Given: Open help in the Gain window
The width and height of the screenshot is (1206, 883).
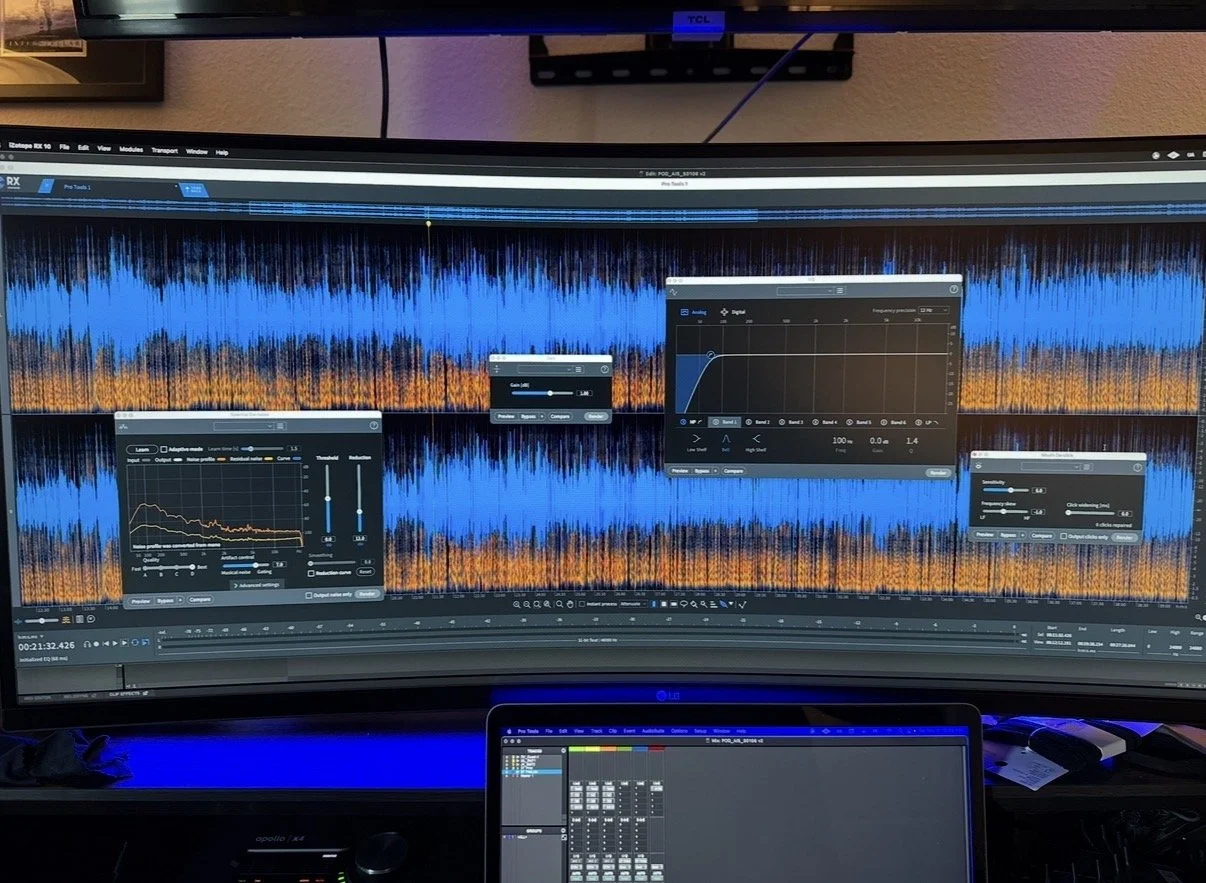Looking at the screenshot, I should pos(605,369).
